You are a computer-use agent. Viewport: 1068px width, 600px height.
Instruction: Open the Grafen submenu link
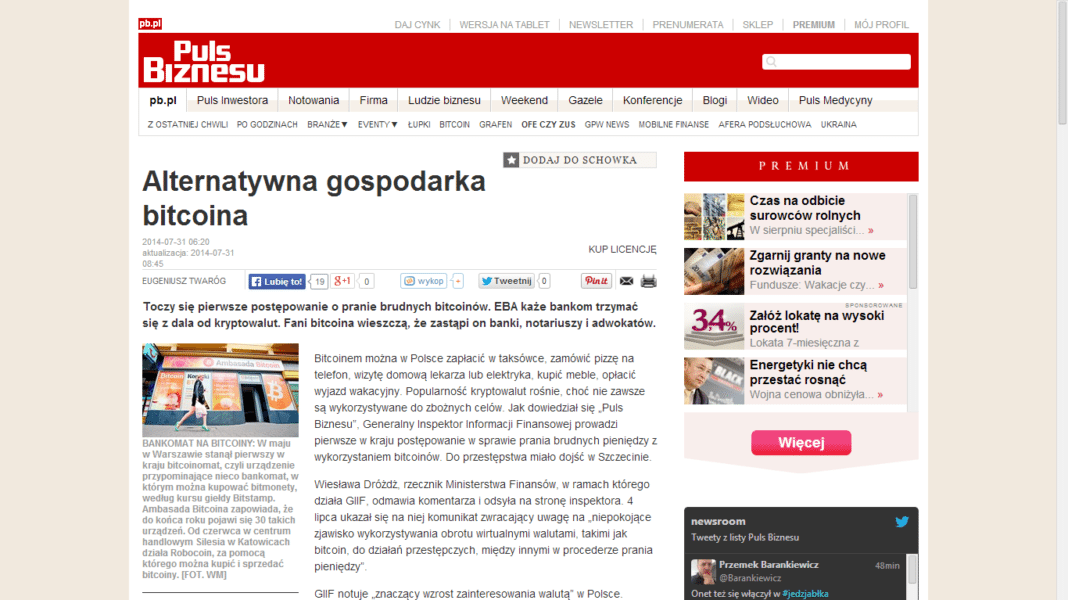495,125
